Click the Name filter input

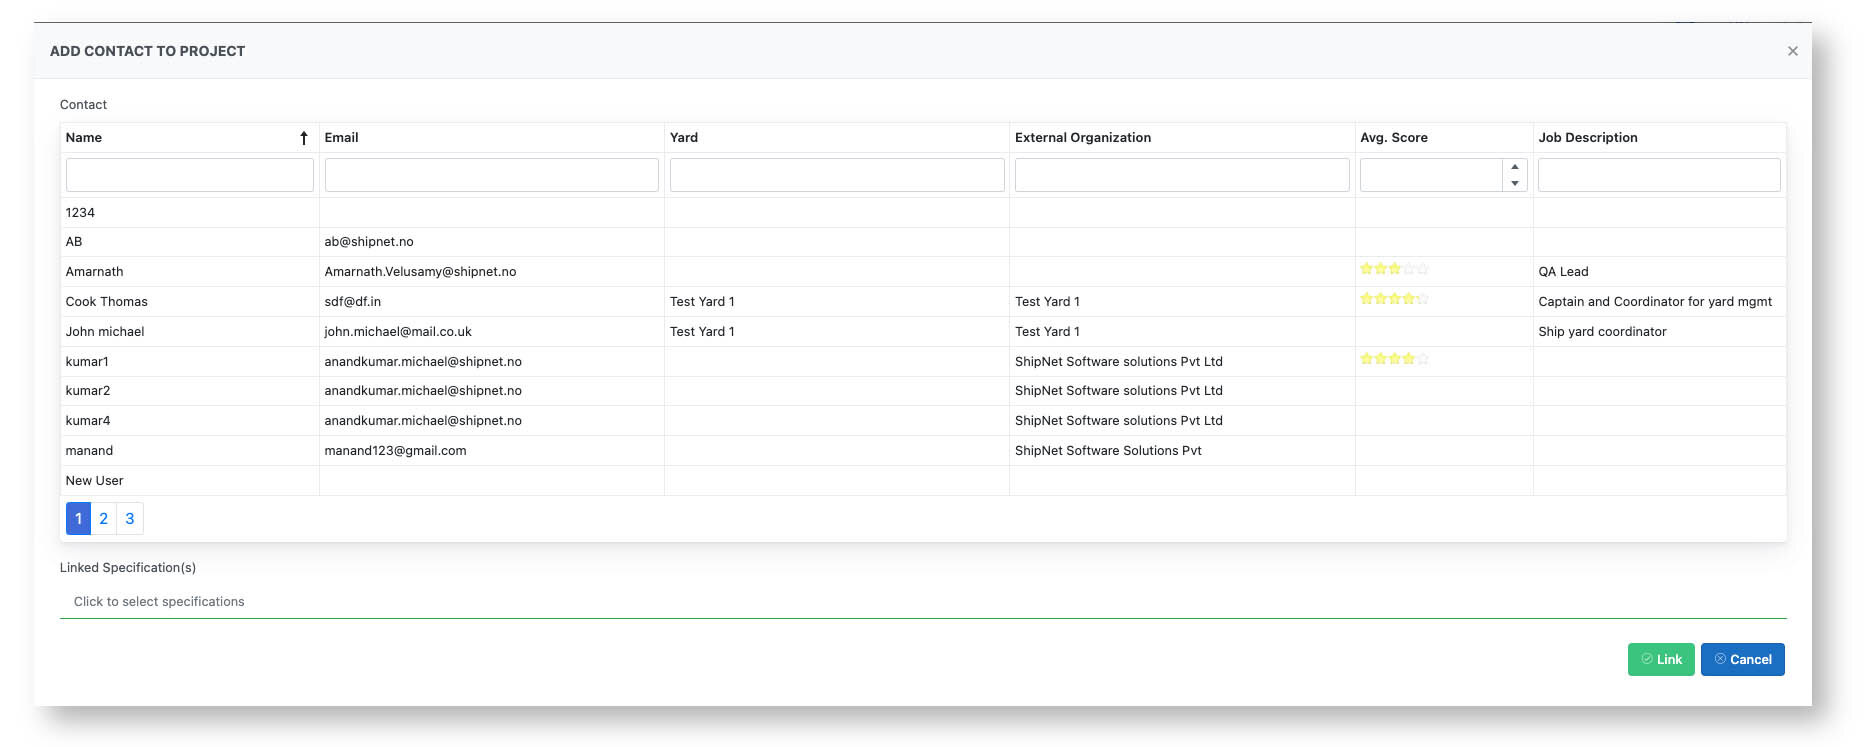pyautogui.click(x=189, y=175)
